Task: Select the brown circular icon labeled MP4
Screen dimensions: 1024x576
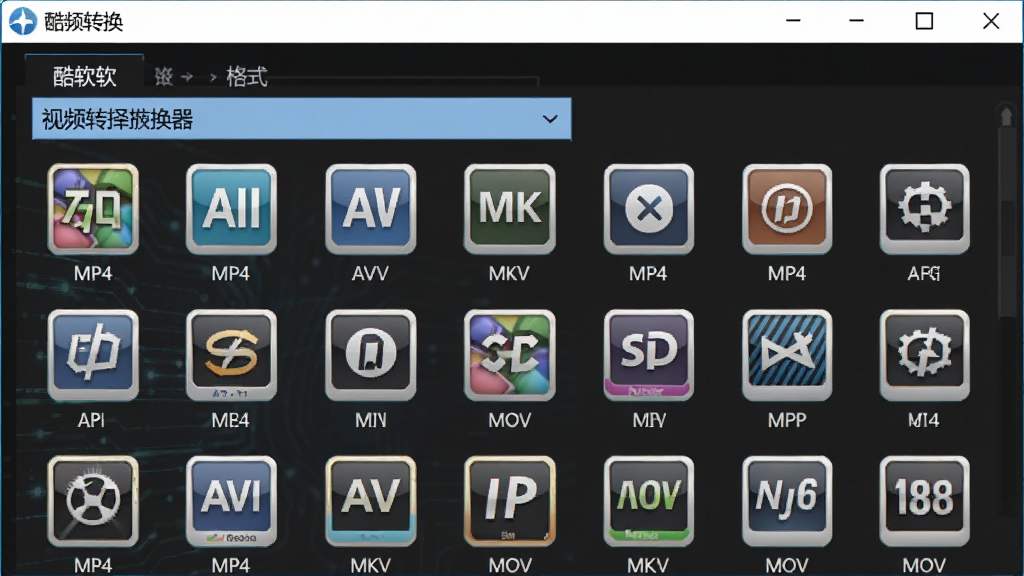Action: click(787, 209)
